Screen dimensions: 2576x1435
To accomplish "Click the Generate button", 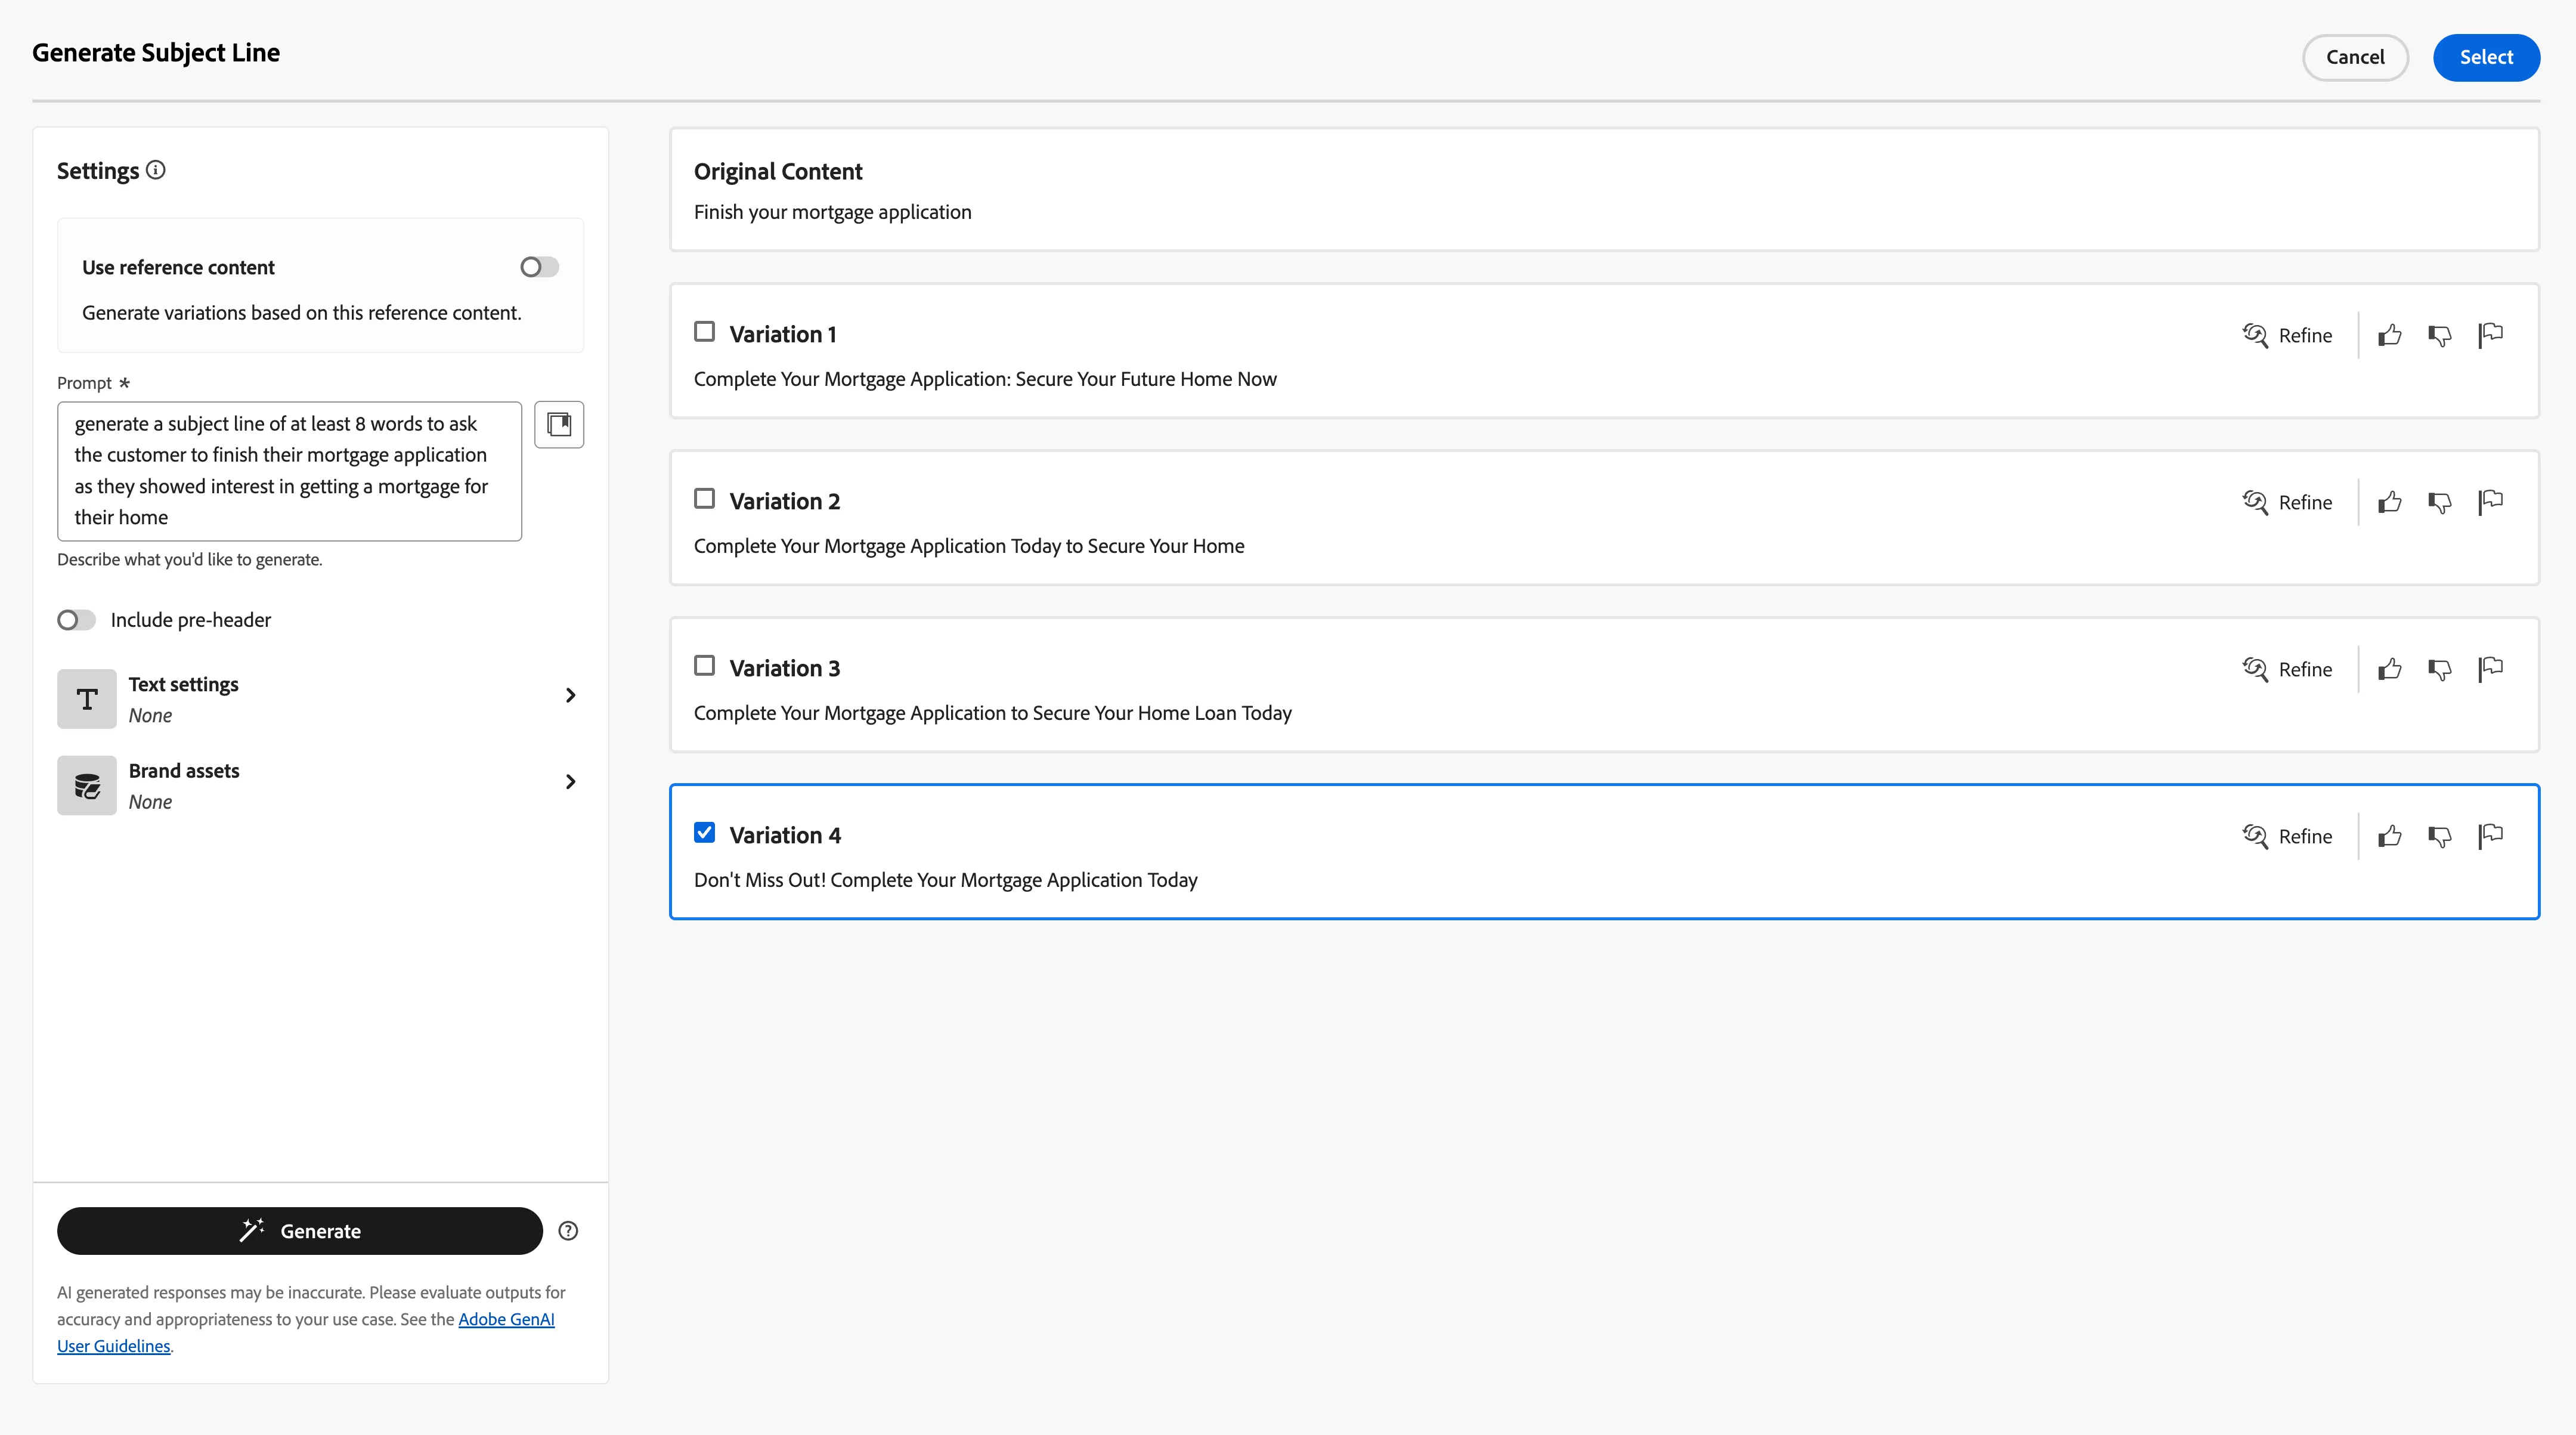I will pyautogui.click(x=300, y=1231).
